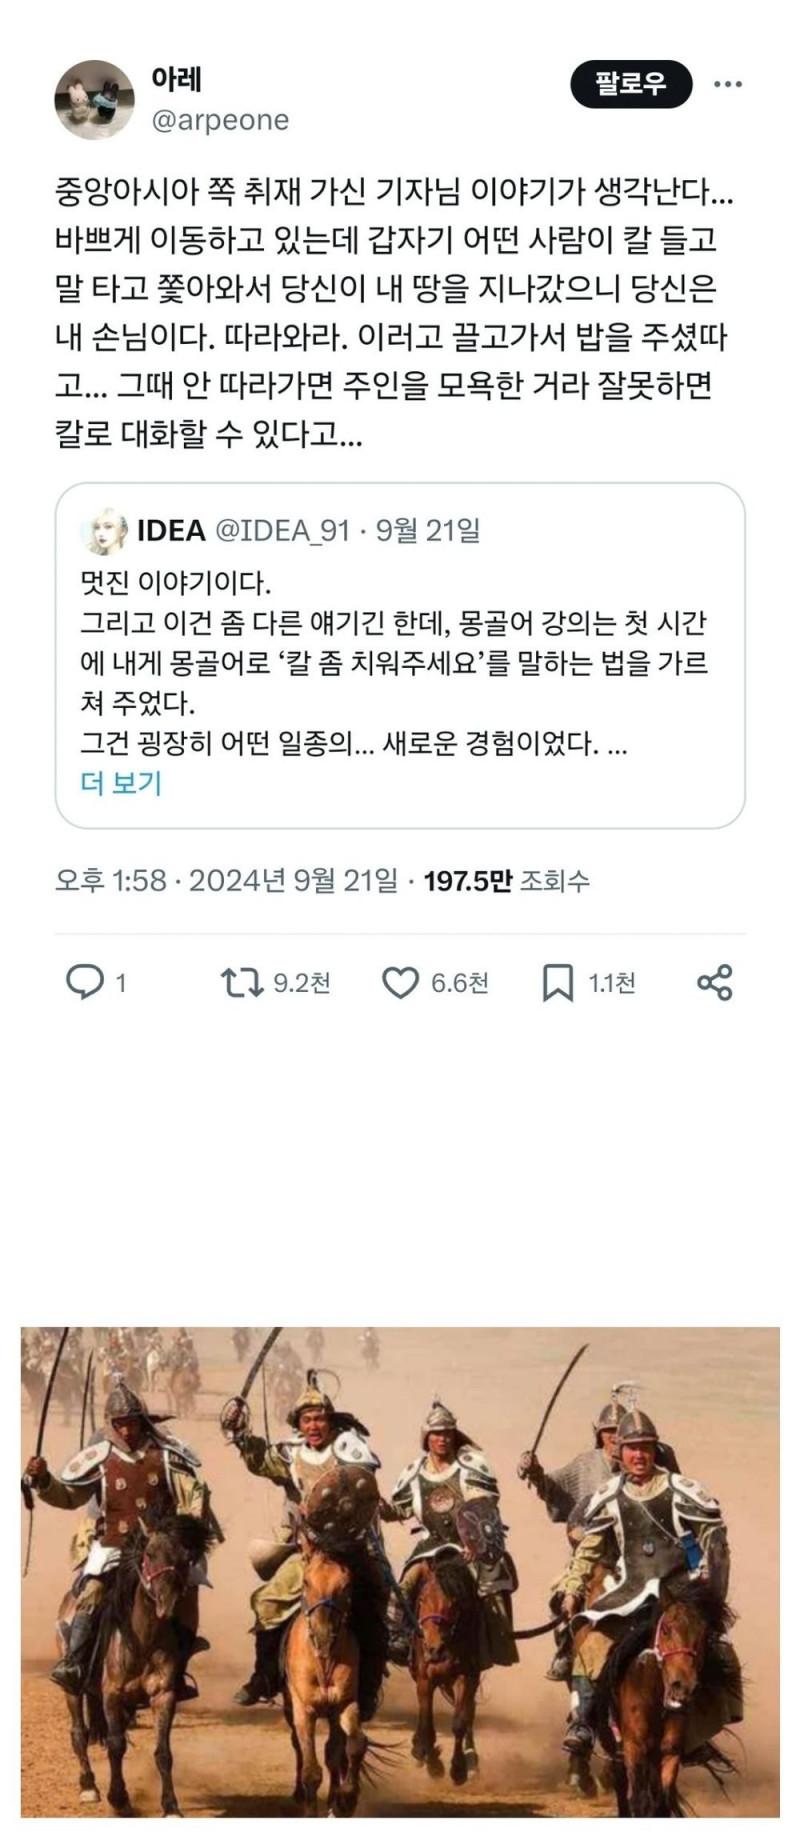Viewport: 800px width, 1840px height.
Task: Open the three-dot more options menu
Action: (727, 84)
